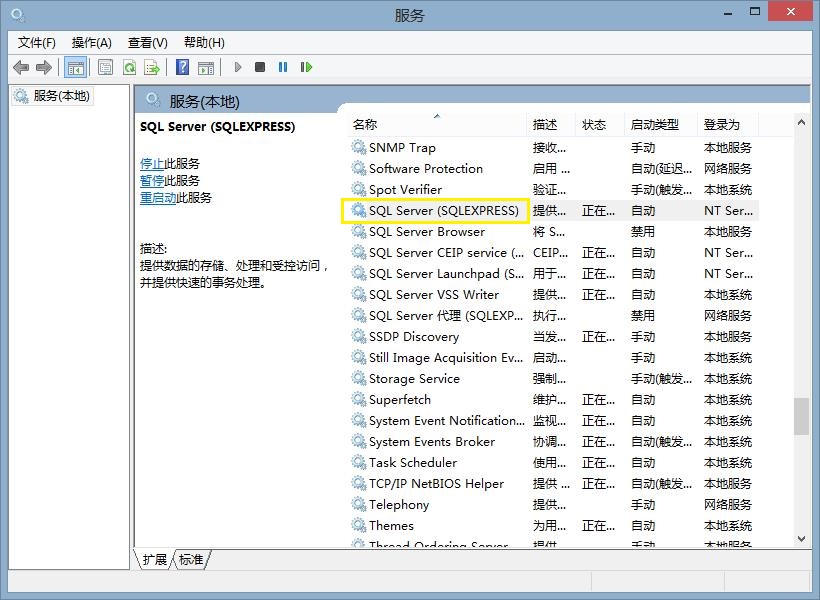Click the Start service play icon
This screenshot has height=600, width=820.
(x=238, y=67)
